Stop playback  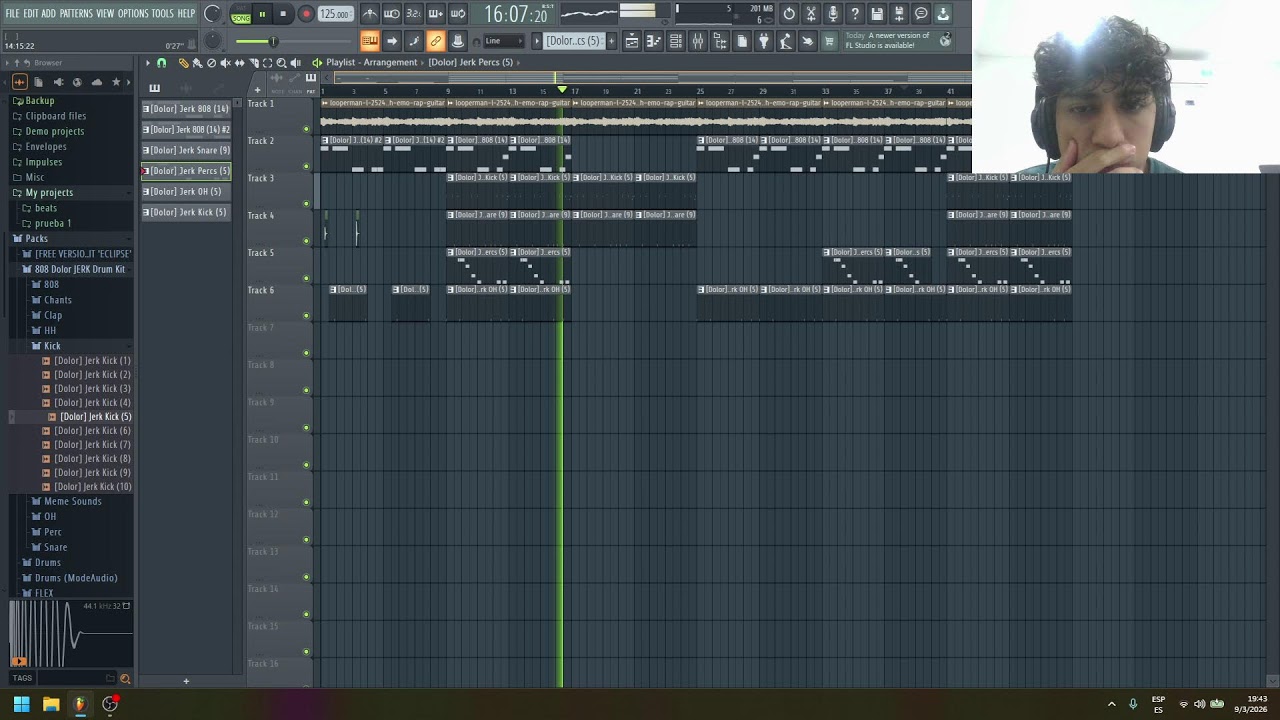pyautogui.click(x=283, y=14)
